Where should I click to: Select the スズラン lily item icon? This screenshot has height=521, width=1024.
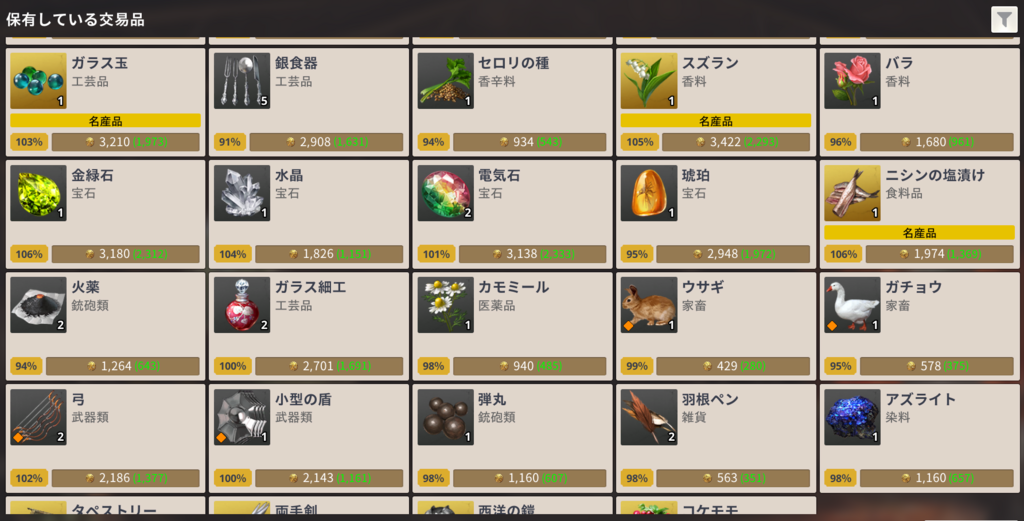649,81
